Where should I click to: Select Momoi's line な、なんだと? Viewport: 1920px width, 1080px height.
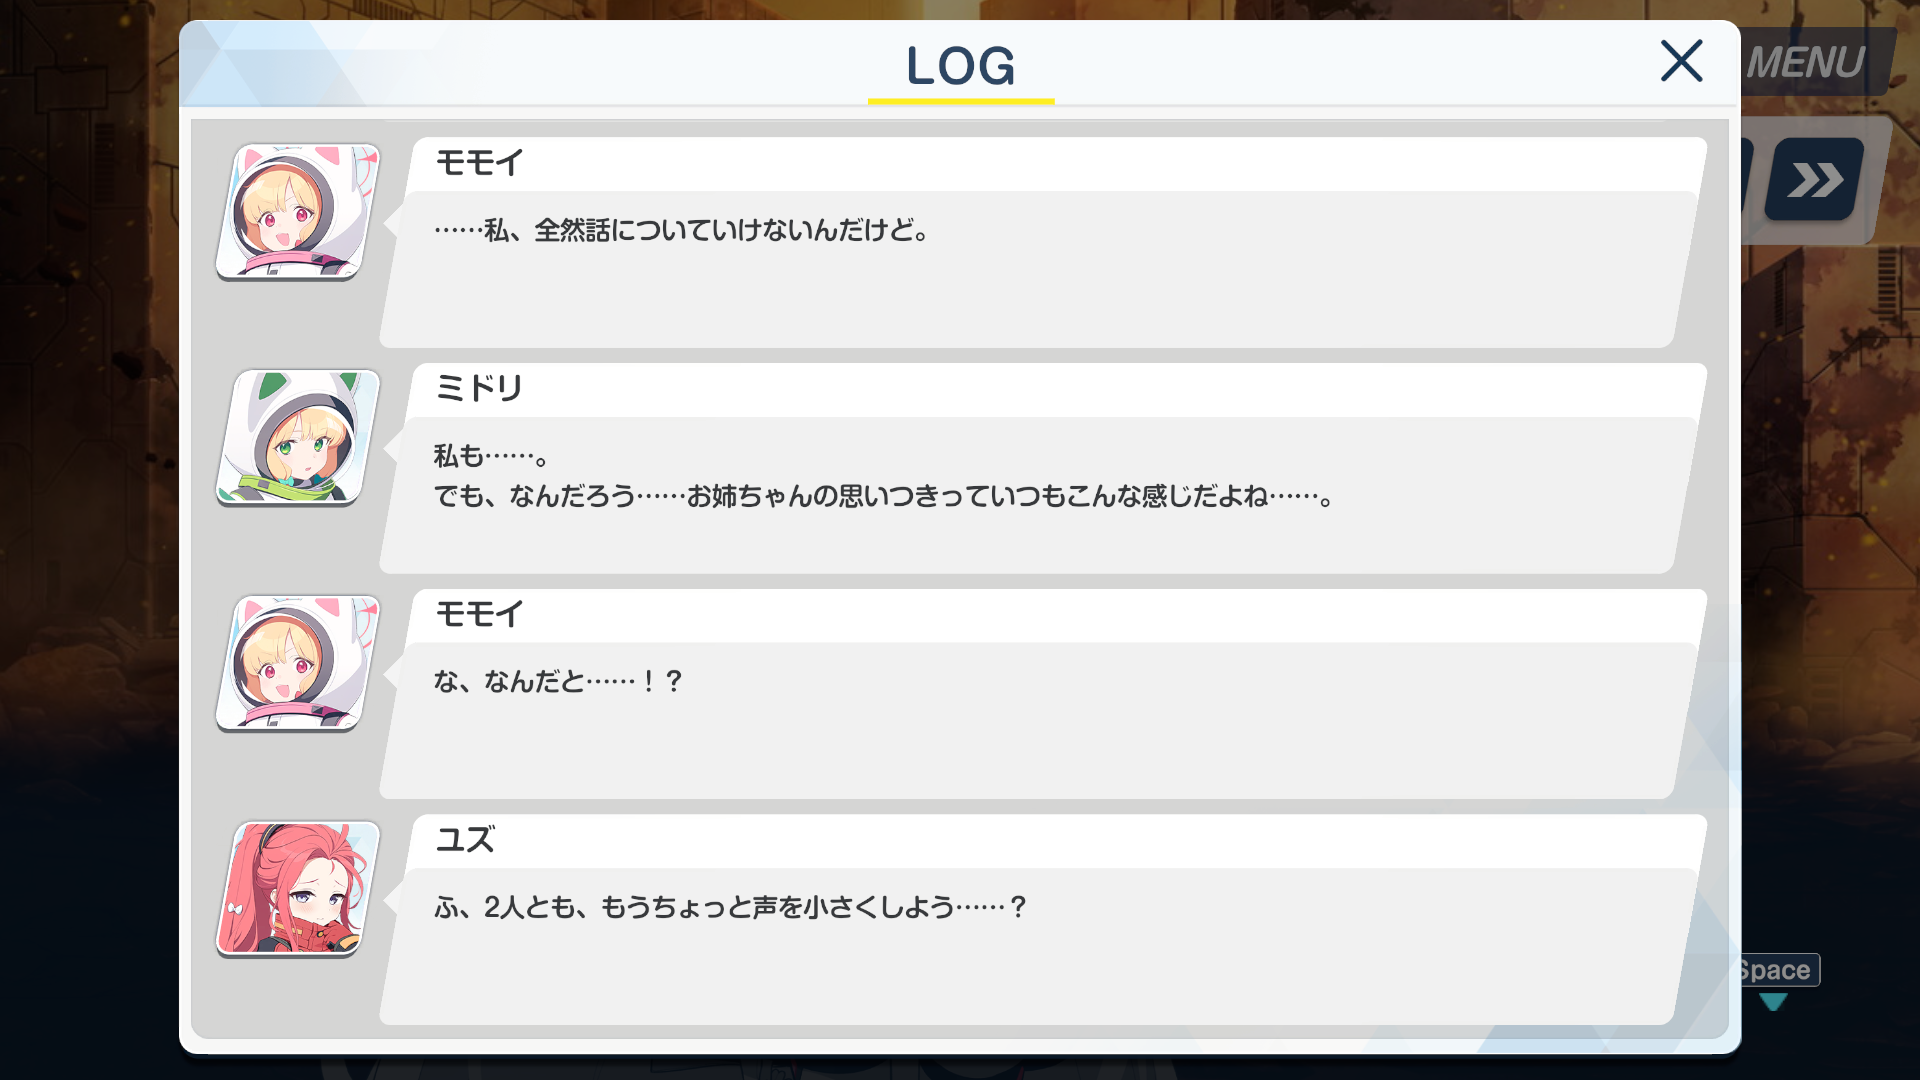[559, 682]
